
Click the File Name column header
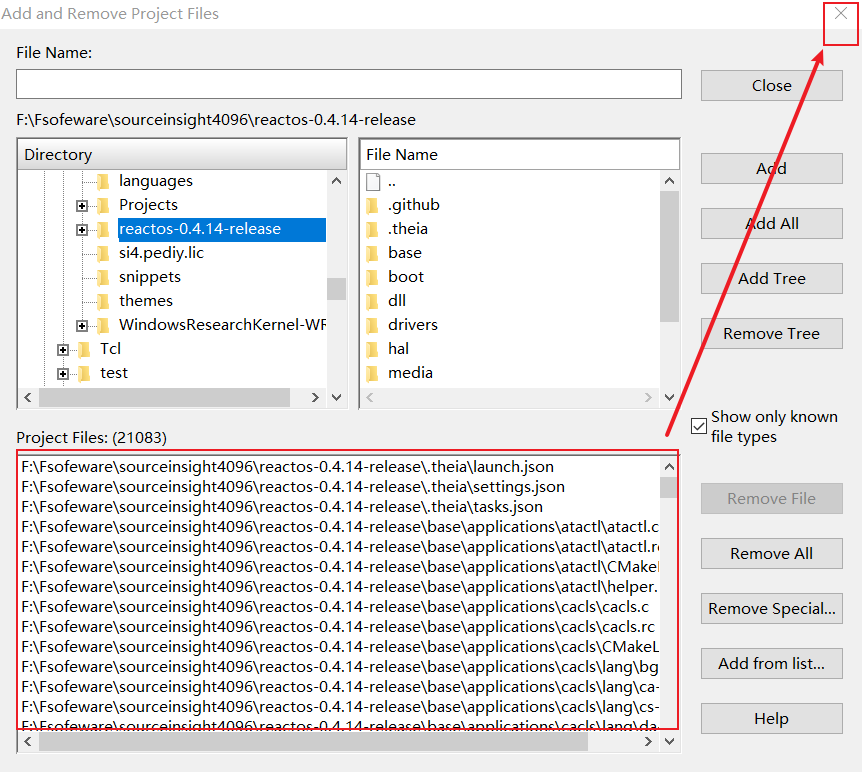pyautogui.click(x=520, y=155)
